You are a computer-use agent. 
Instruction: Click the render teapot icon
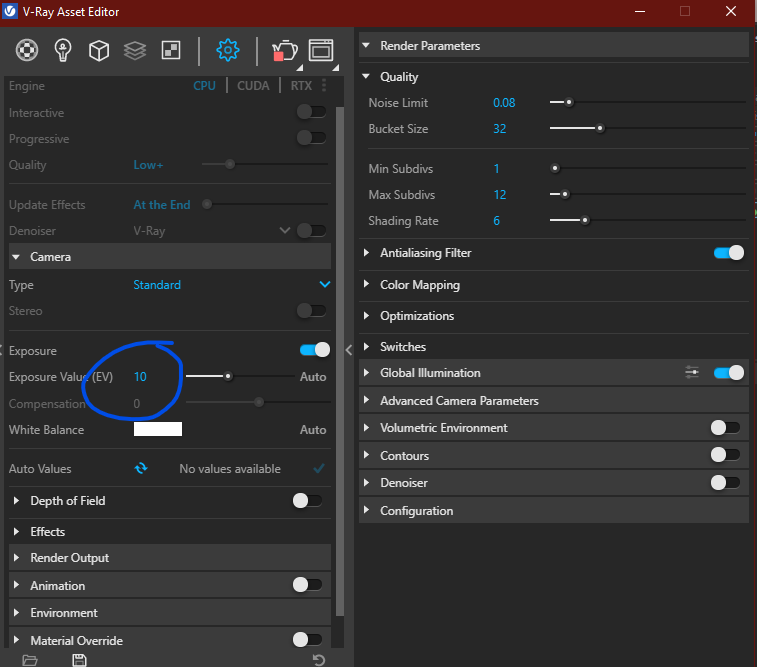(x=283, y=50)
